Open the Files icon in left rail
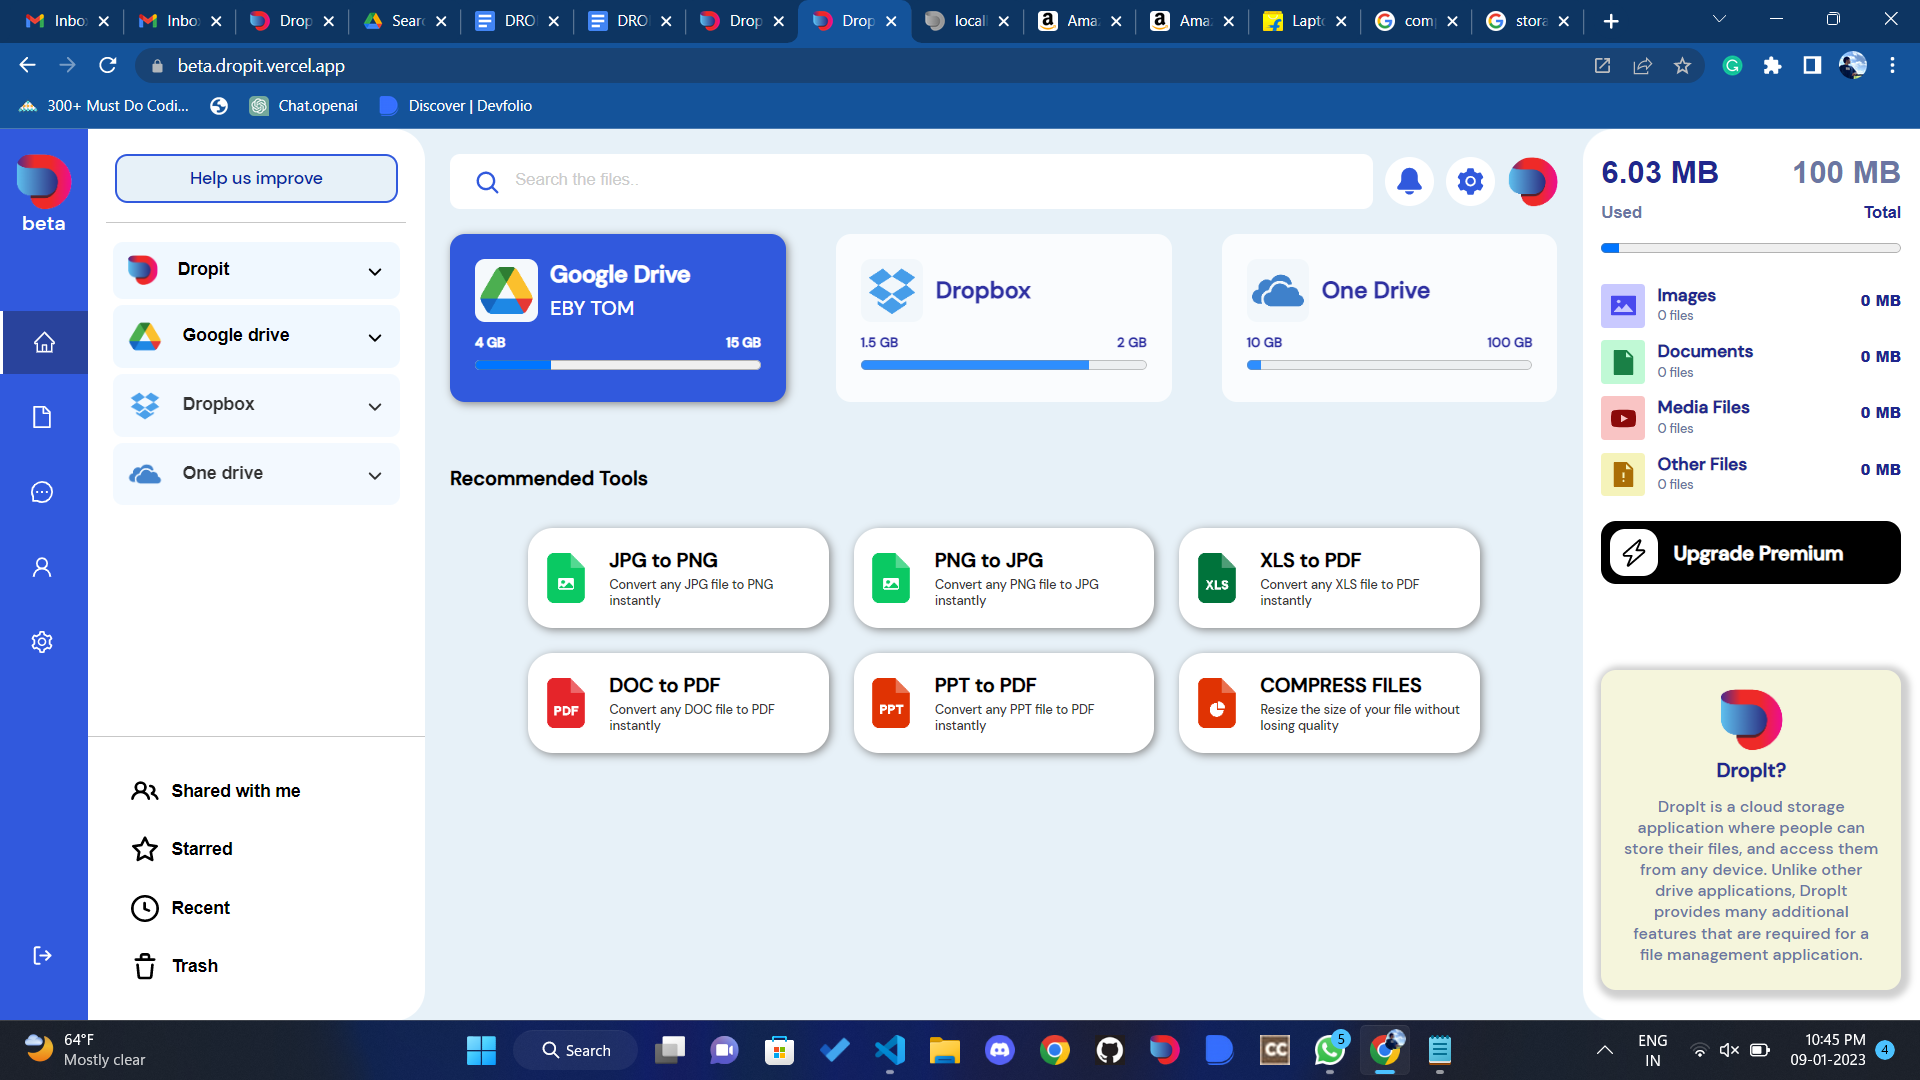This screenshot has height=1080, width=1920. (42, 417)
